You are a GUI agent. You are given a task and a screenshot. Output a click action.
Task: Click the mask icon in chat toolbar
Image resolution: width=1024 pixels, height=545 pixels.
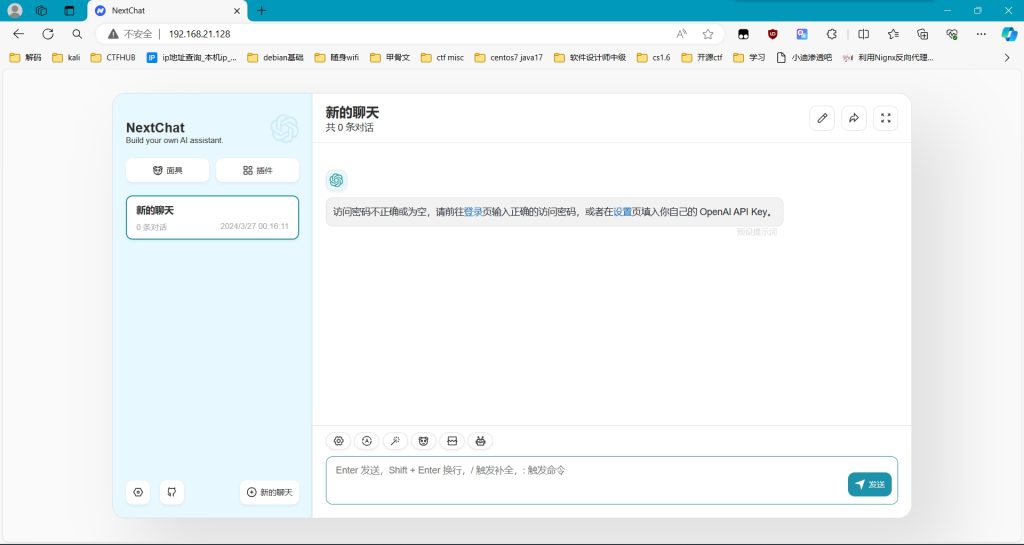click(x=424, y=441)
